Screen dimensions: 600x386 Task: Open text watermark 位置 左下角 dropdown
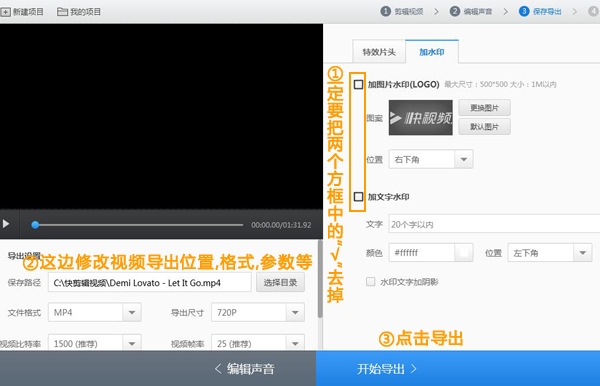pos(550,252)
